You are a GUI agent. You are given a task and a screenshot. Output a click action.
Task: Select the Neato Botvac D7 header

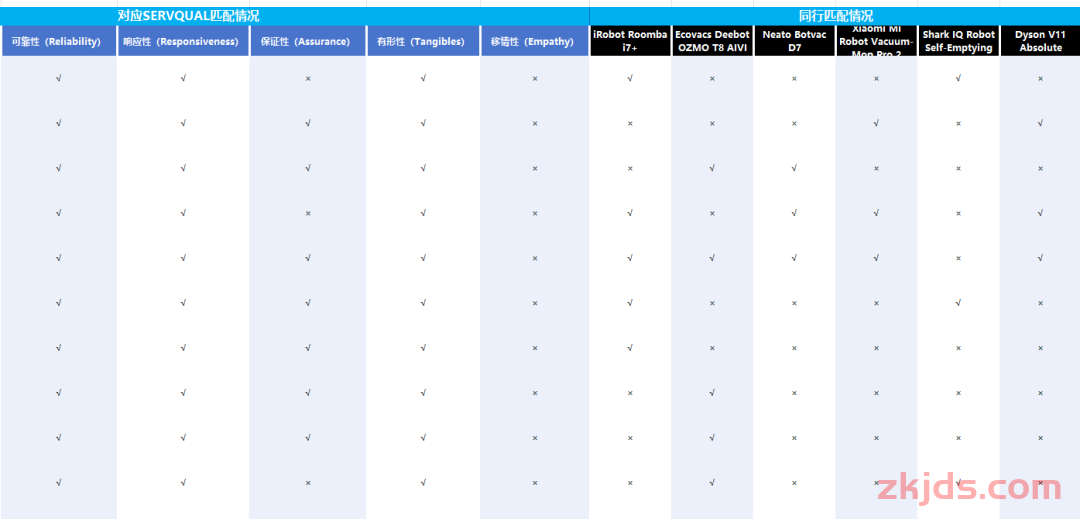click(794, 41)
